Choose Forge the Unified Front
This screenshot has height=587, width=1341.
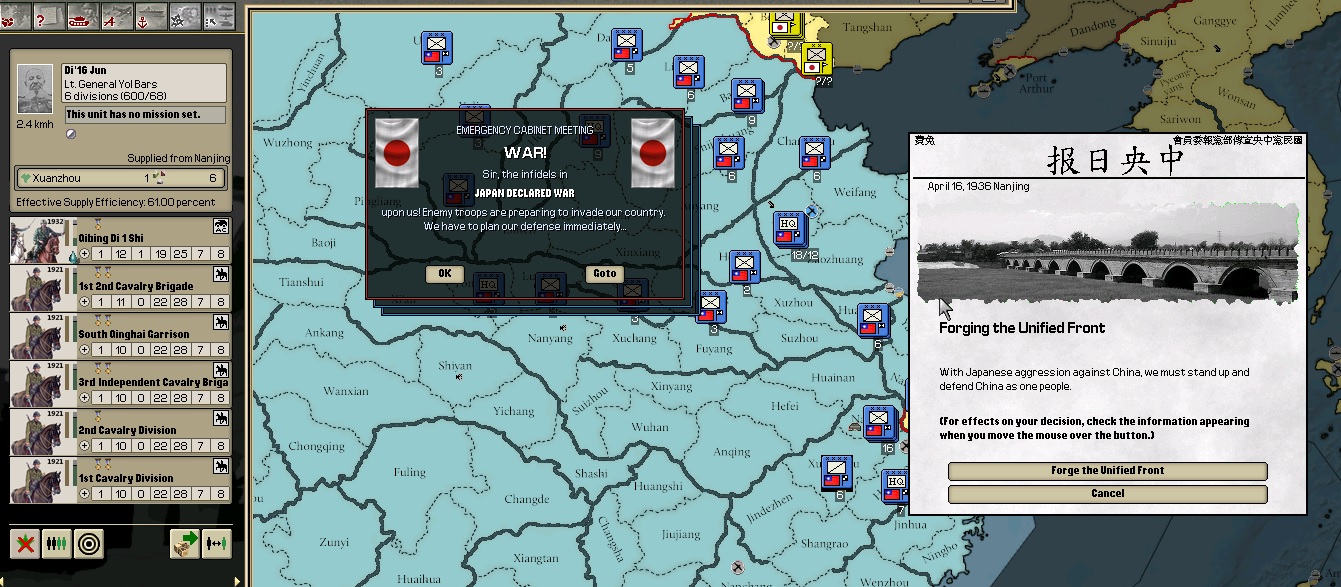point(1107,471)
